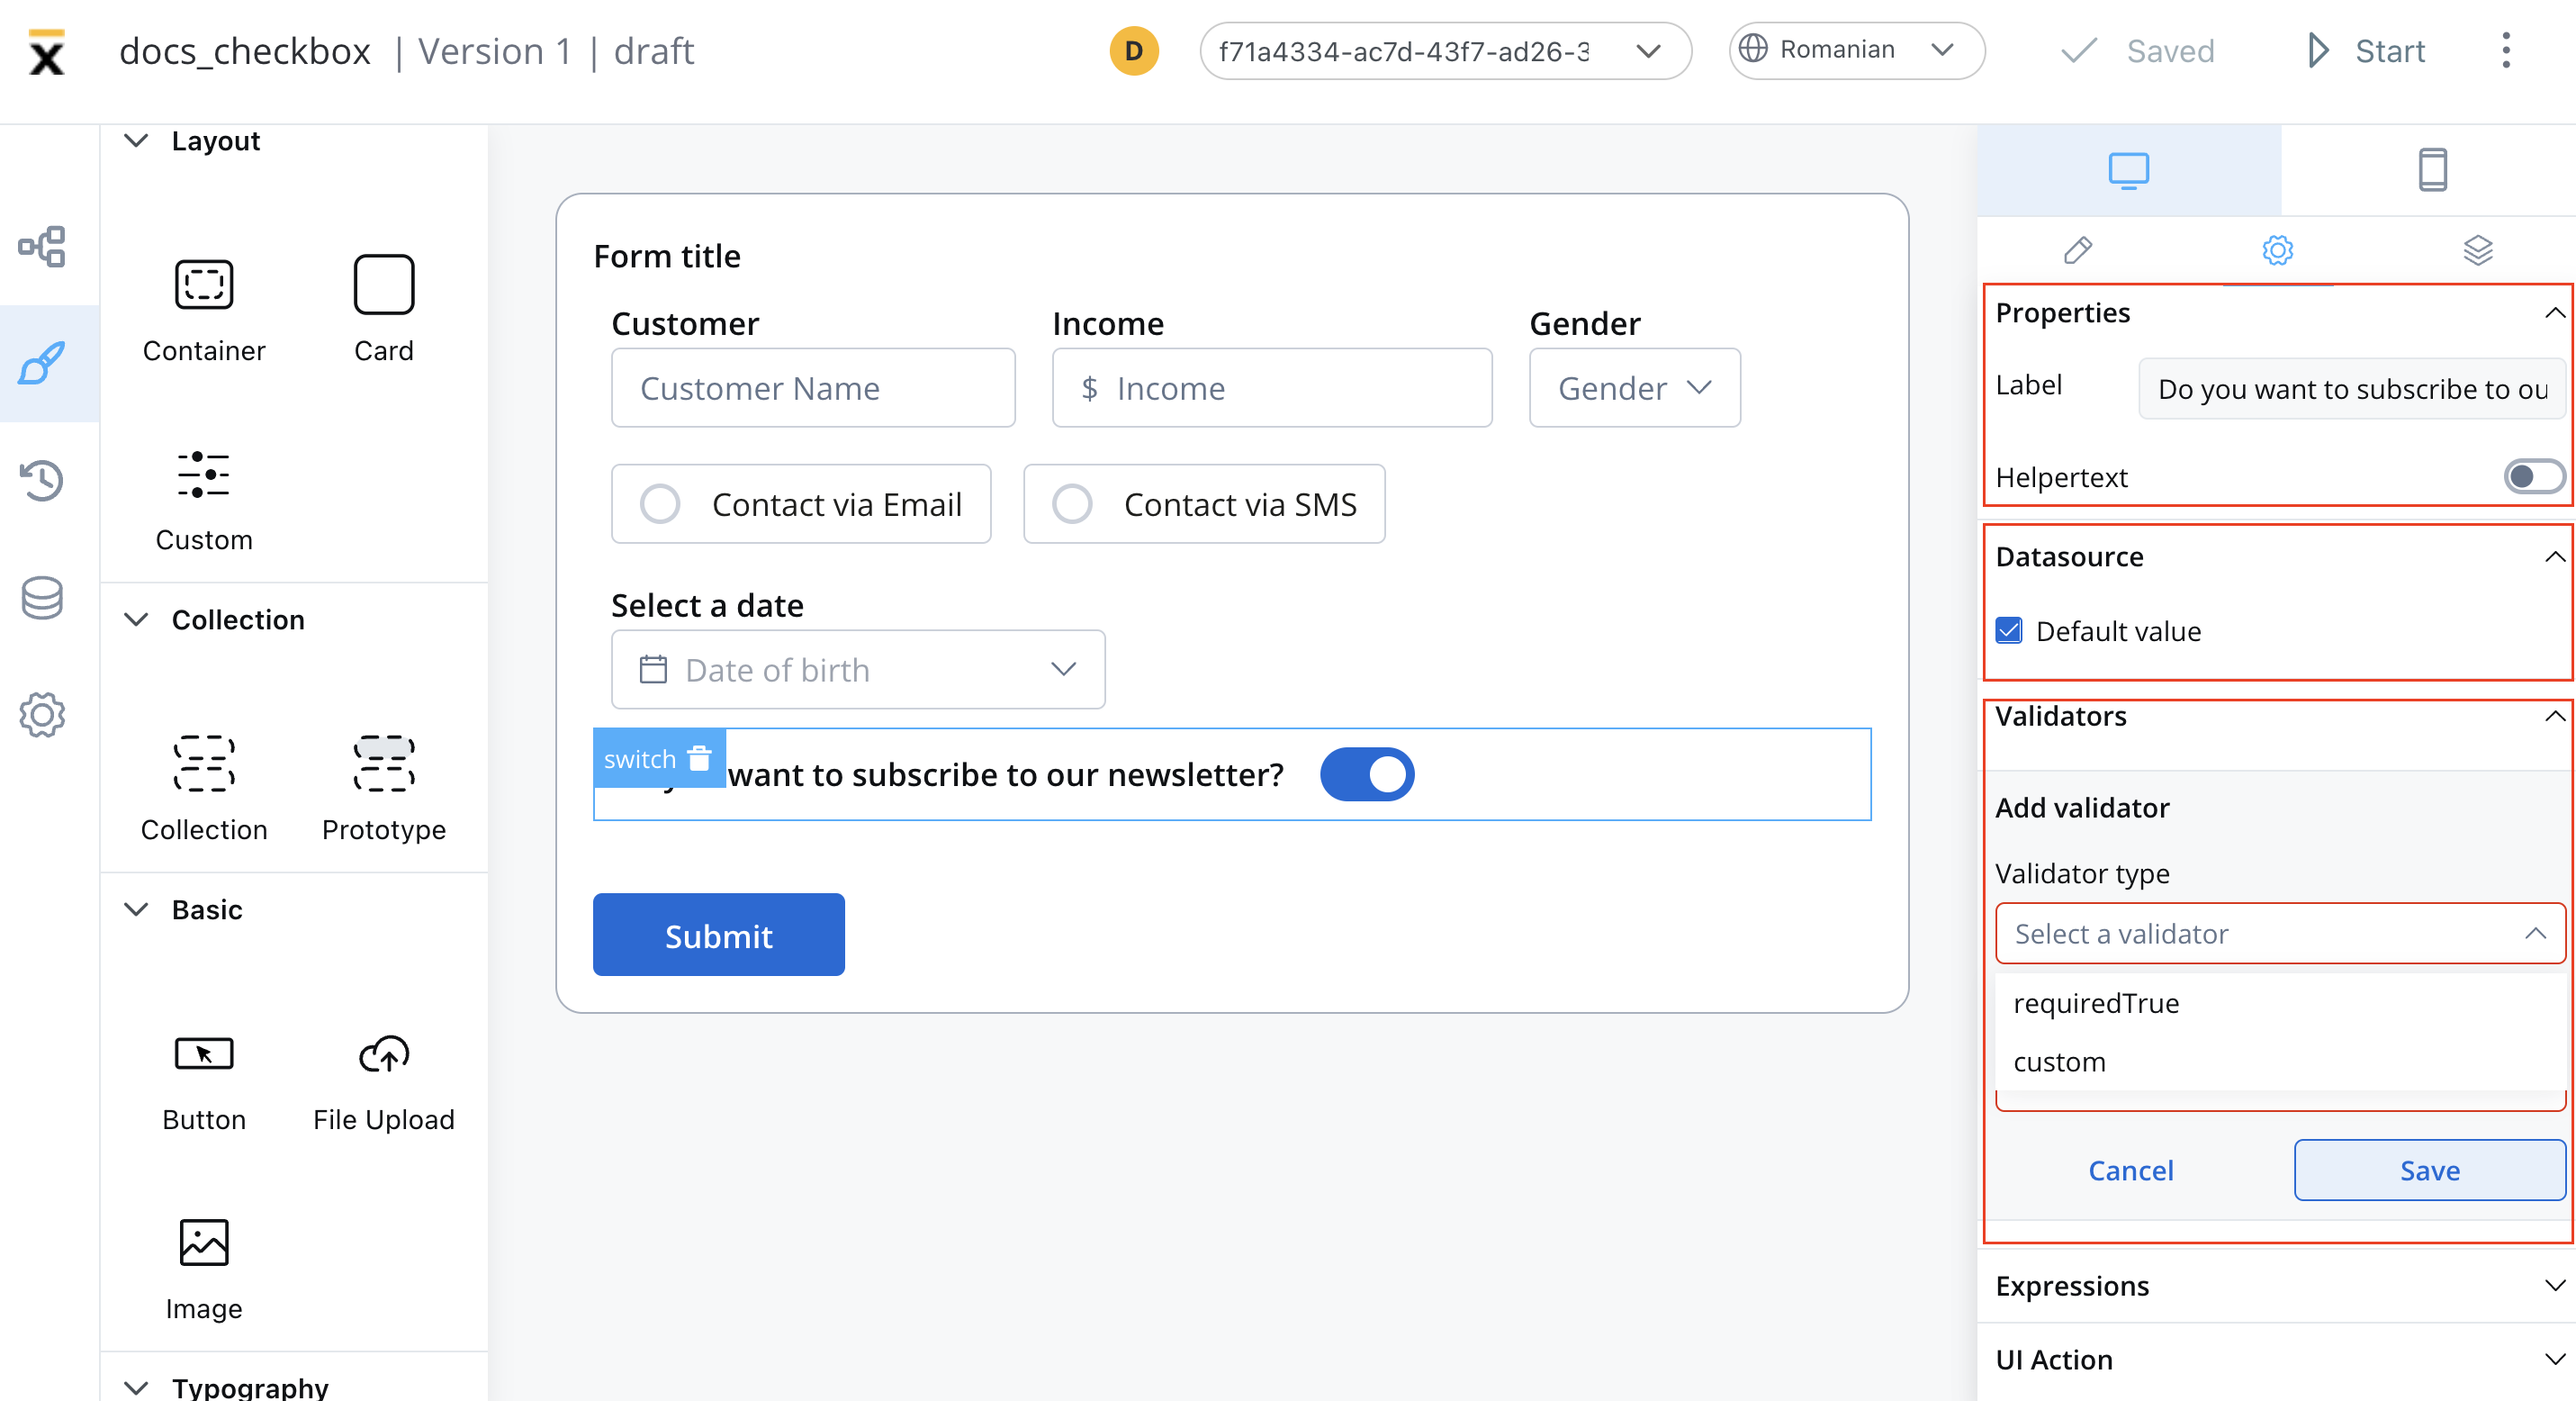Close the Select a validator dropdown

click(2280, 934)
